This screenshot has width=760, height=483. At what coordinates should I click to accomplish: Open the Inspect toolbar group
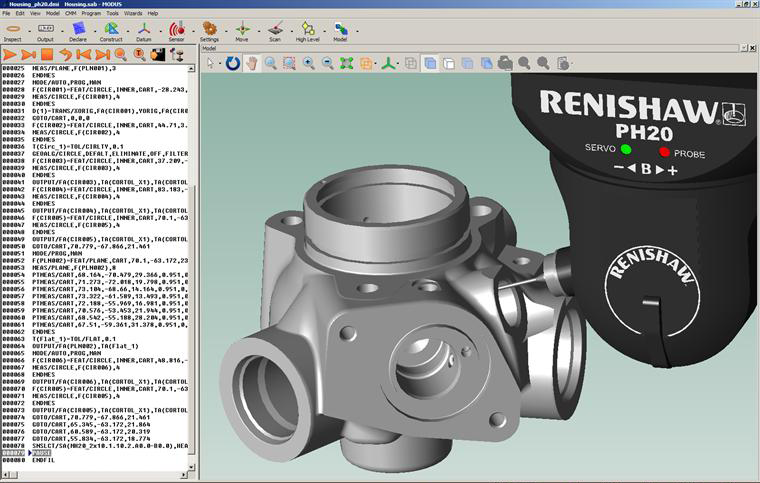(13, 32)
